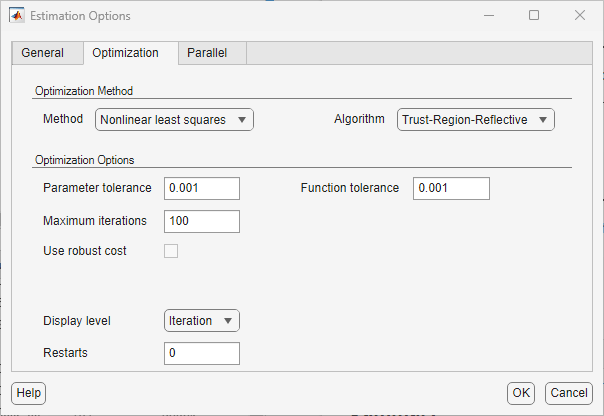This screenshot has width=604, height=416.
Task: Click the Parameter tolerance input field
Action: point(202,188)
